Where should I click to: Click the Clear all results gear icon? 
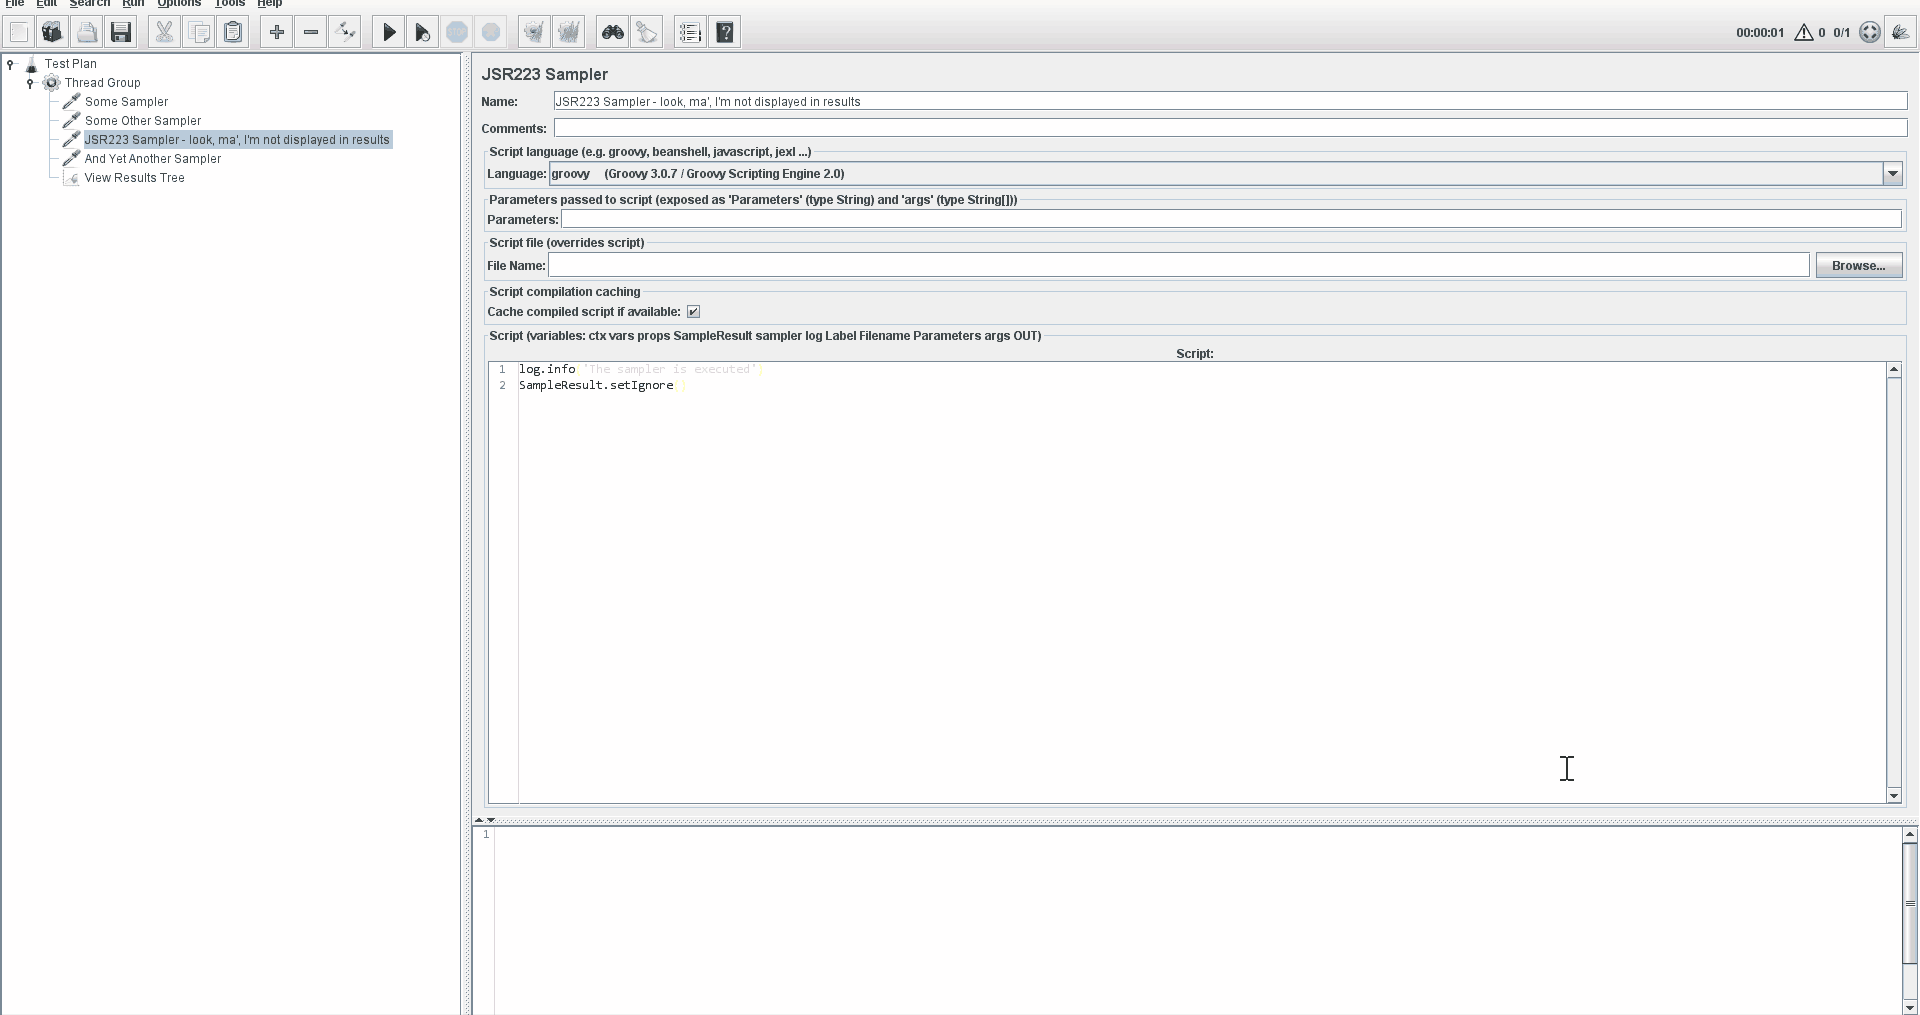tap(568, 31)
